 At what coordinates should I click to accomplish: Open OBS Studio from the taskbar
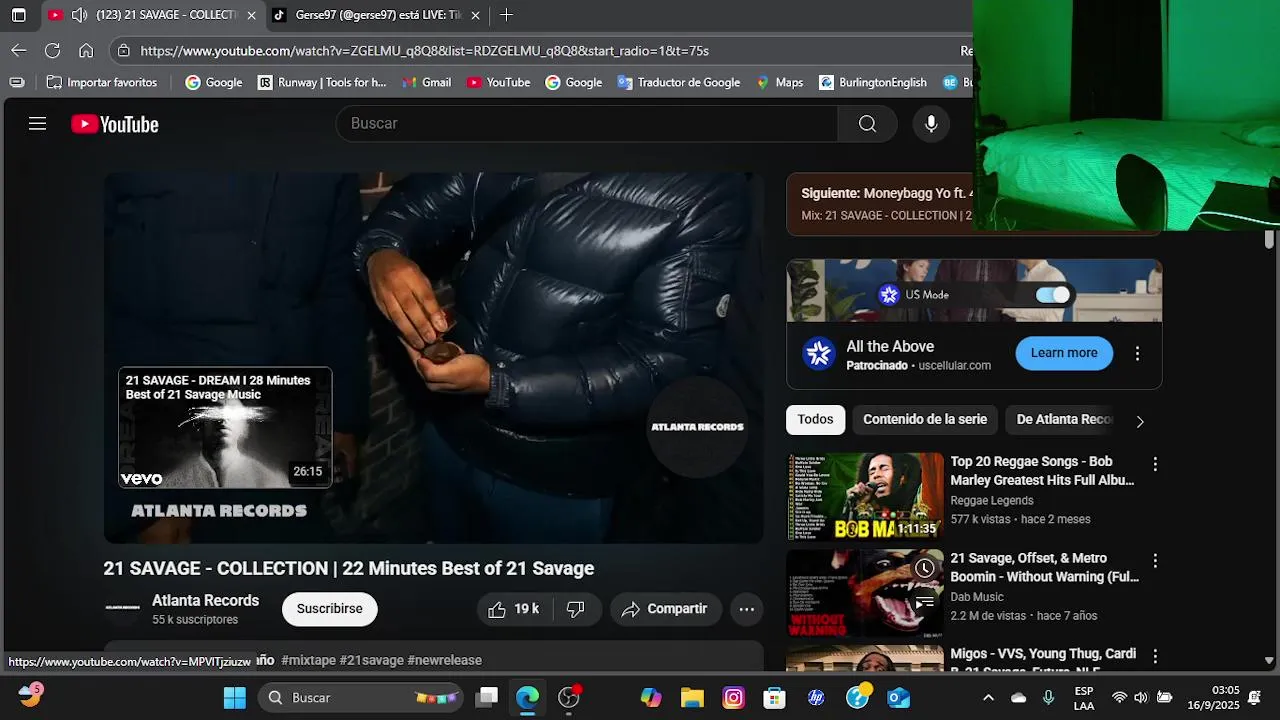569,697
